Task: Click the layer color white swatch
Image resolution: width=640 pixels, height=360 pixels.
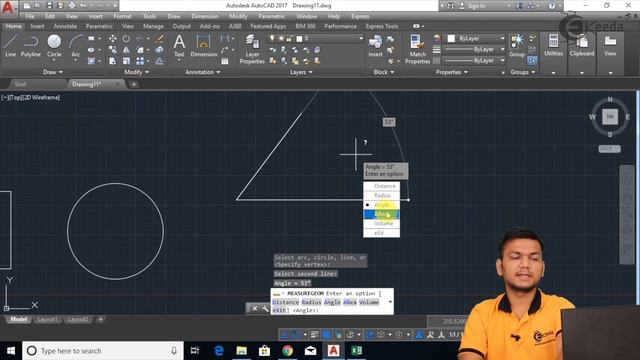Action: tap(299, 39)
